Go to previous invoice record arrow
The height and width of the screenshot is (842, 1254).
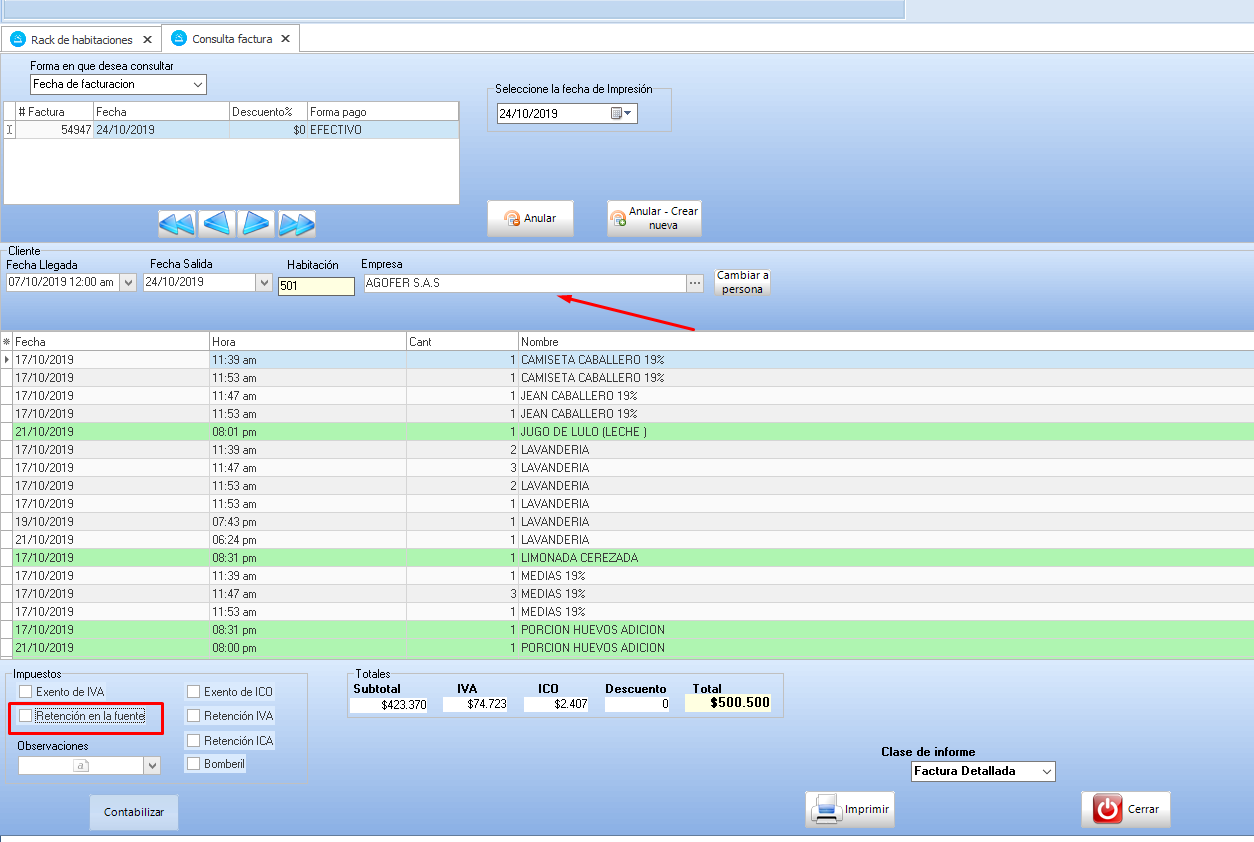tap(217, 224)
